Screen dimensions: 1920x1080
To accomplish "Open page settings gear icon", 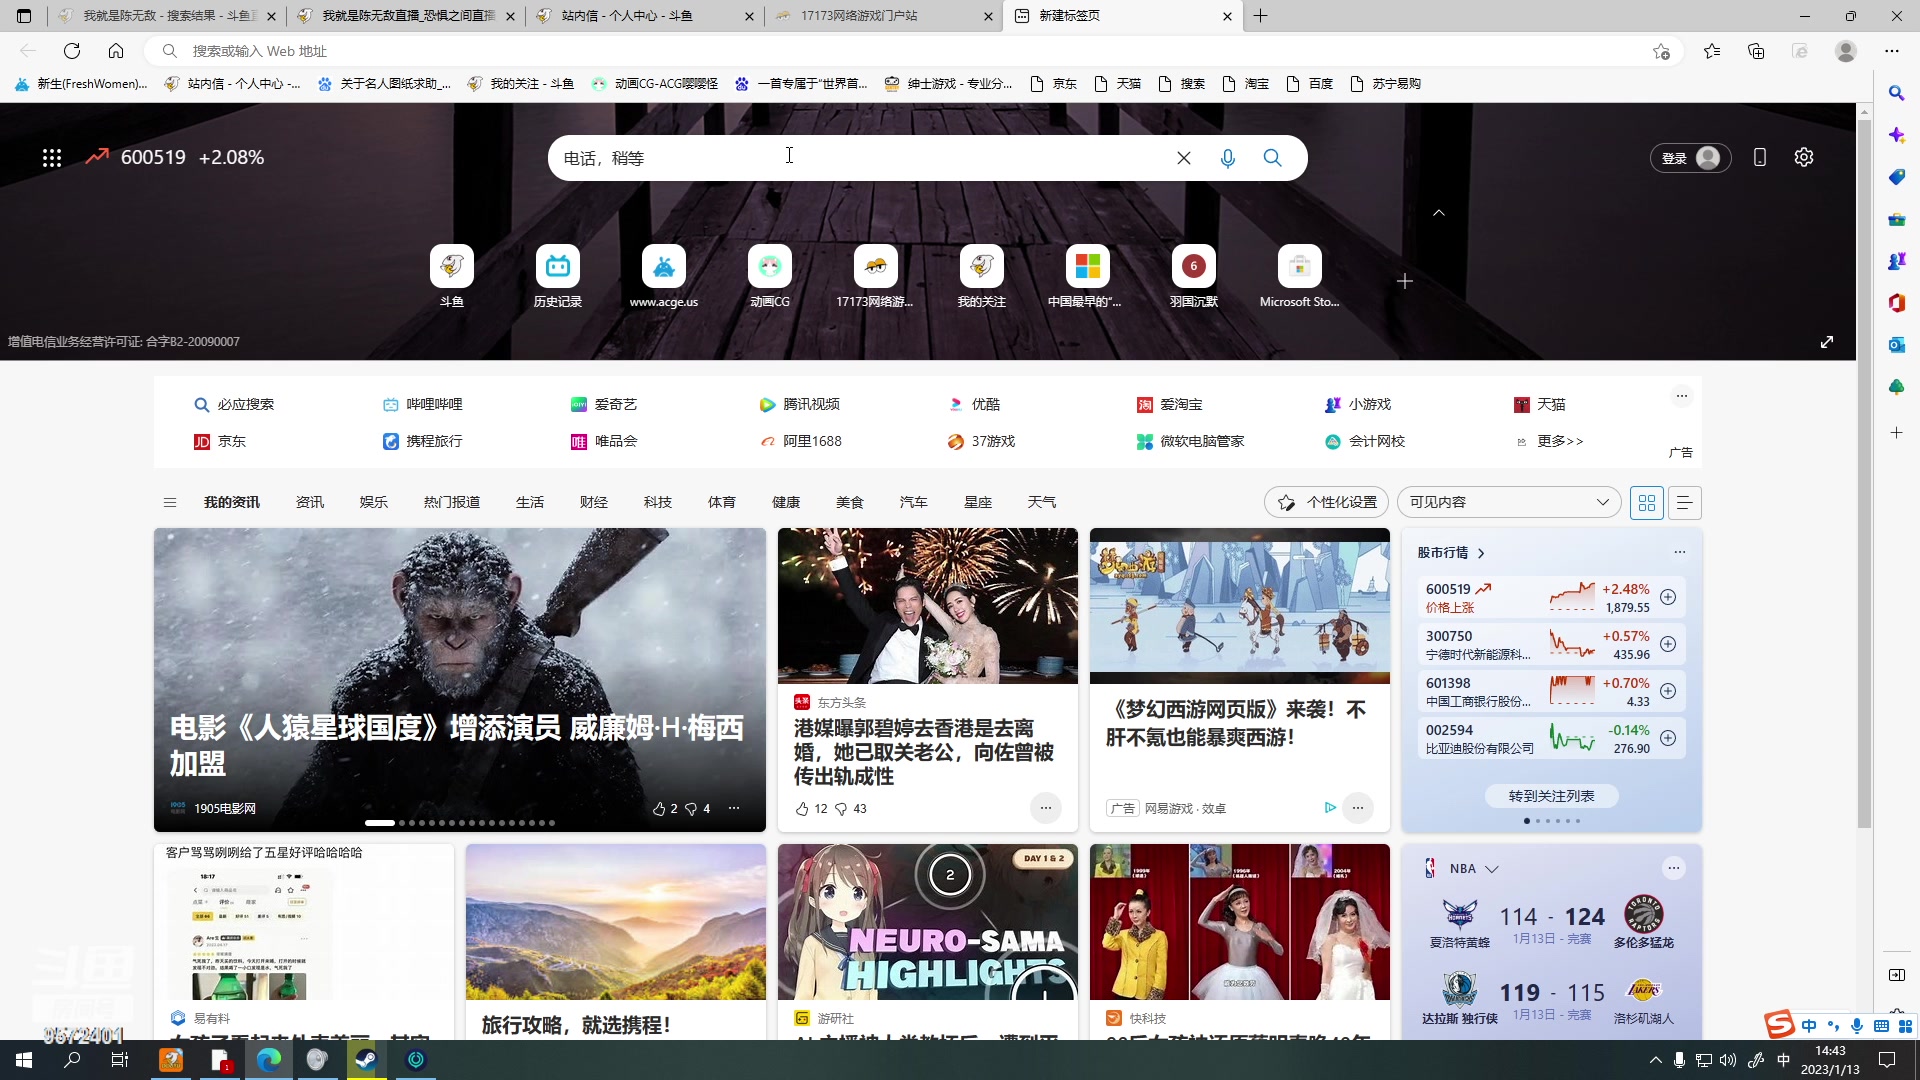I will click(x=1804, y=157).
